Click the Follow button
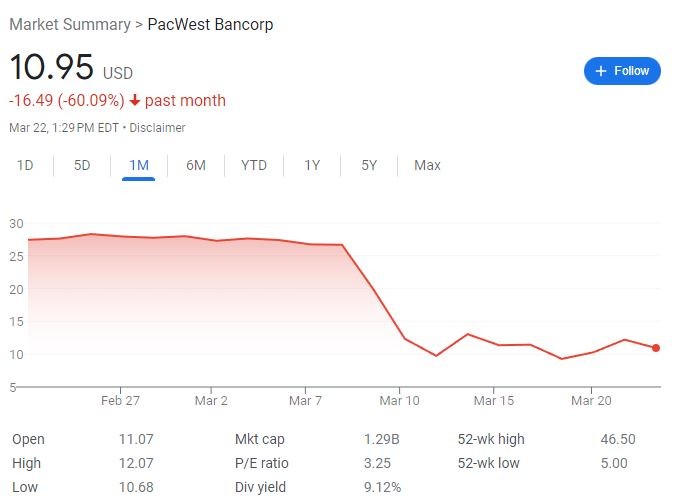This screenshot has width=698, height=502. [622, 71]
